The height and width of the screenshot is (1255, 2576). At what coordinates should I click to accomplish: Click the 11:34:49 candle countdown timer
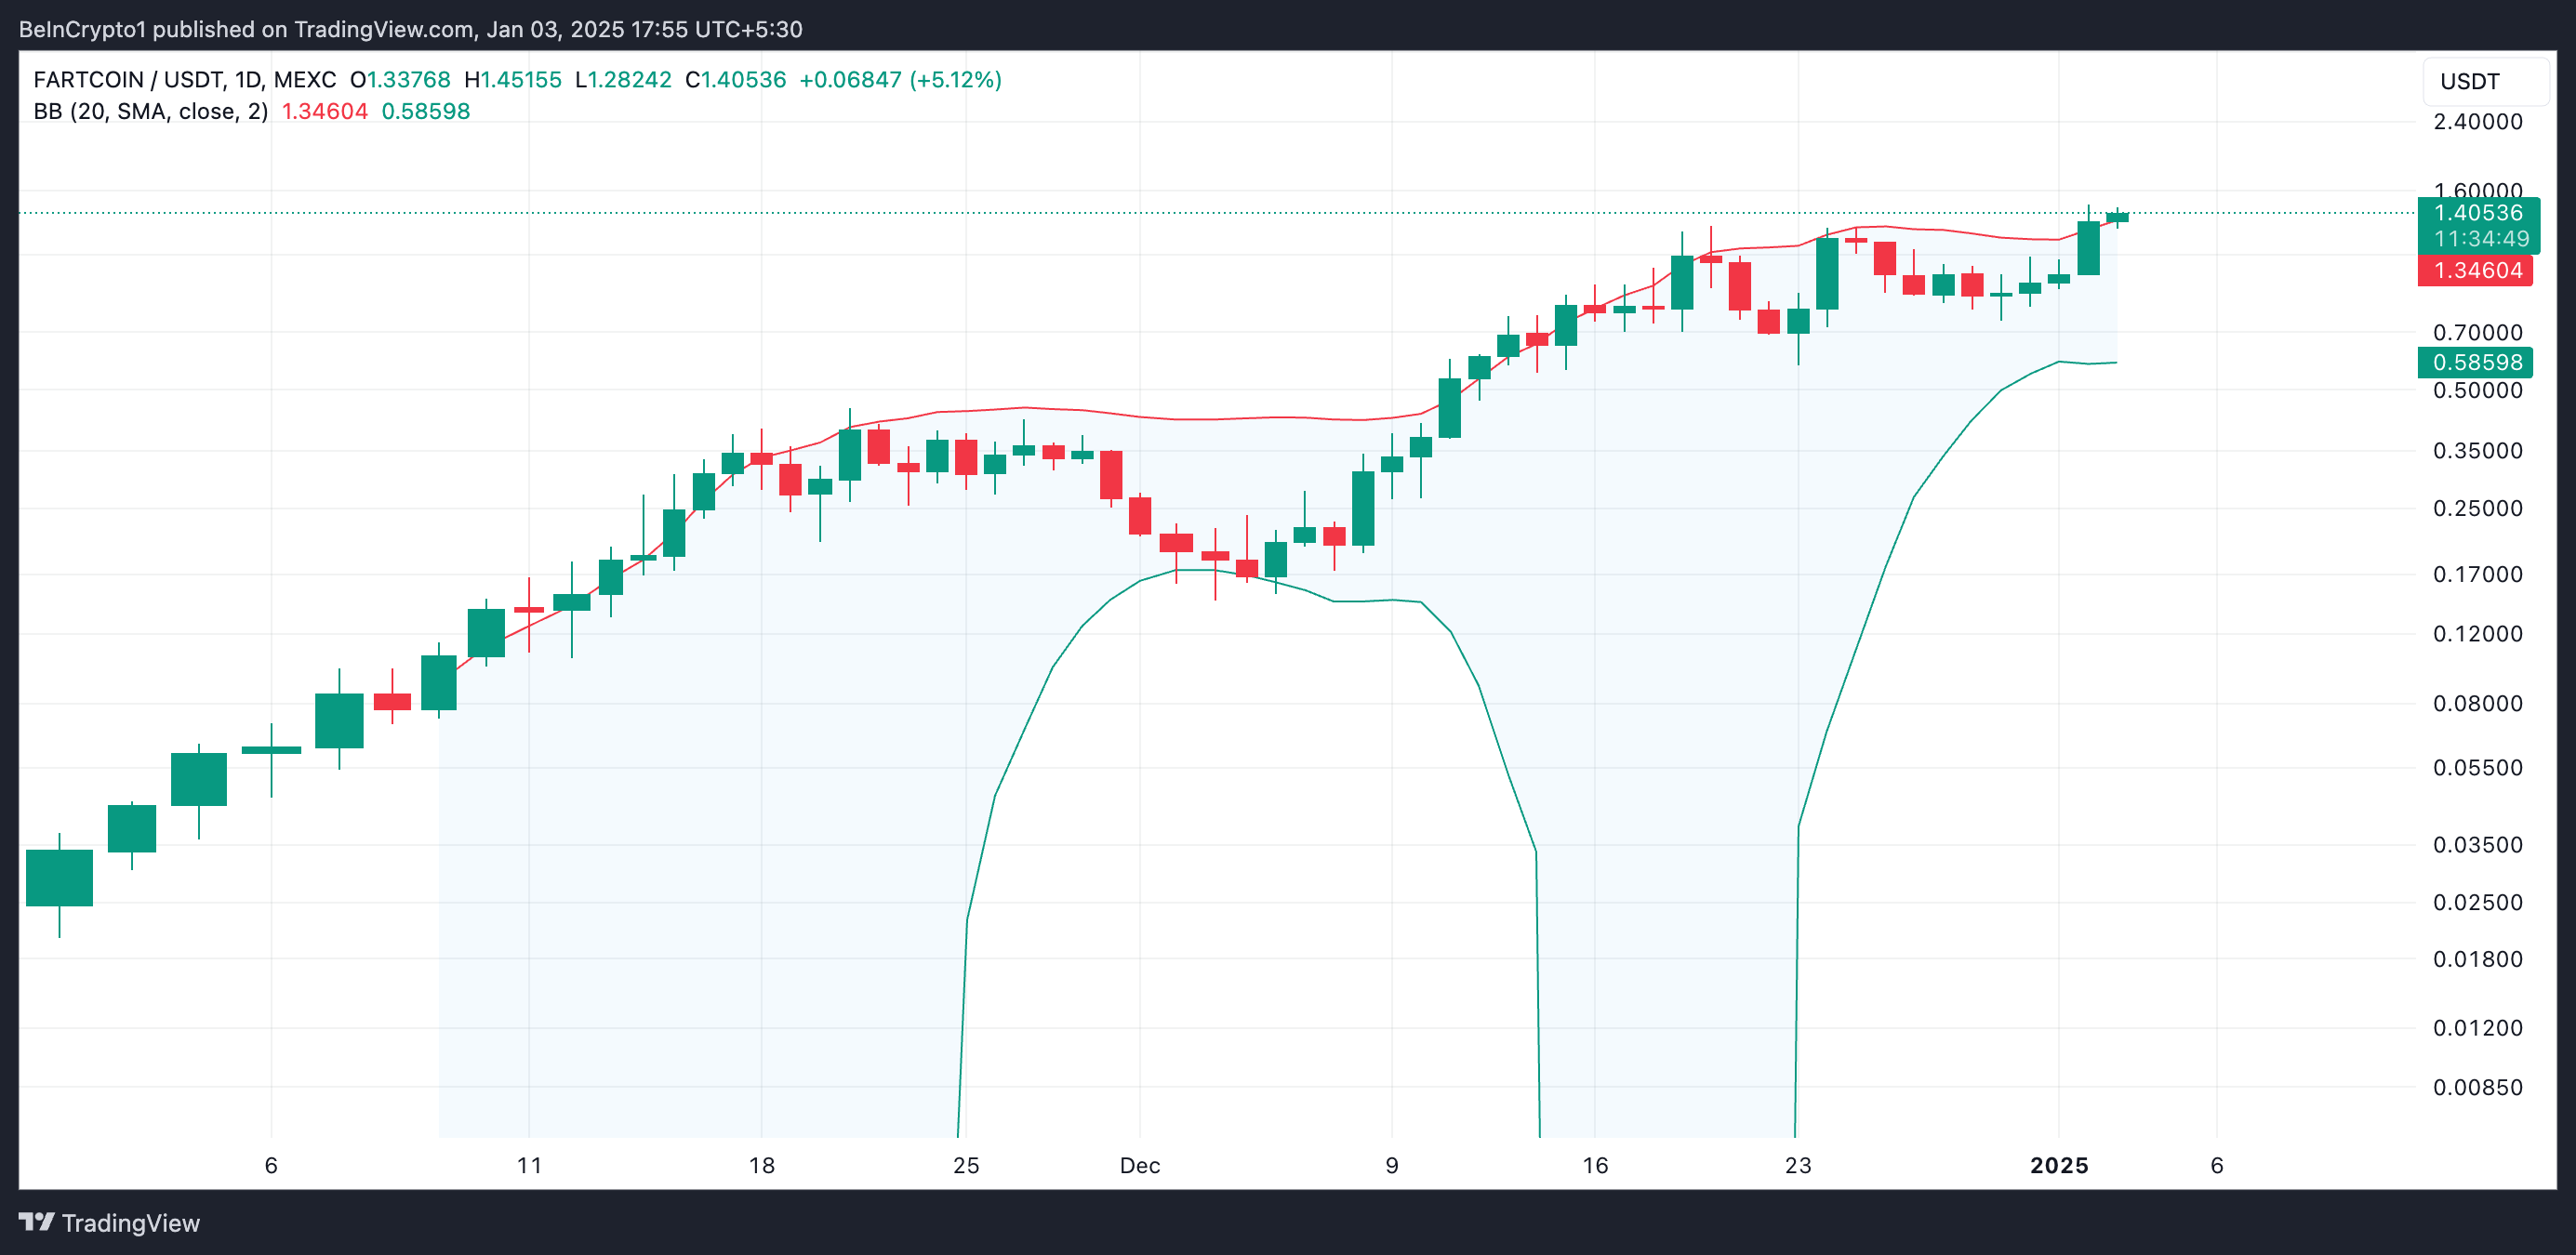click(2480, 239)
